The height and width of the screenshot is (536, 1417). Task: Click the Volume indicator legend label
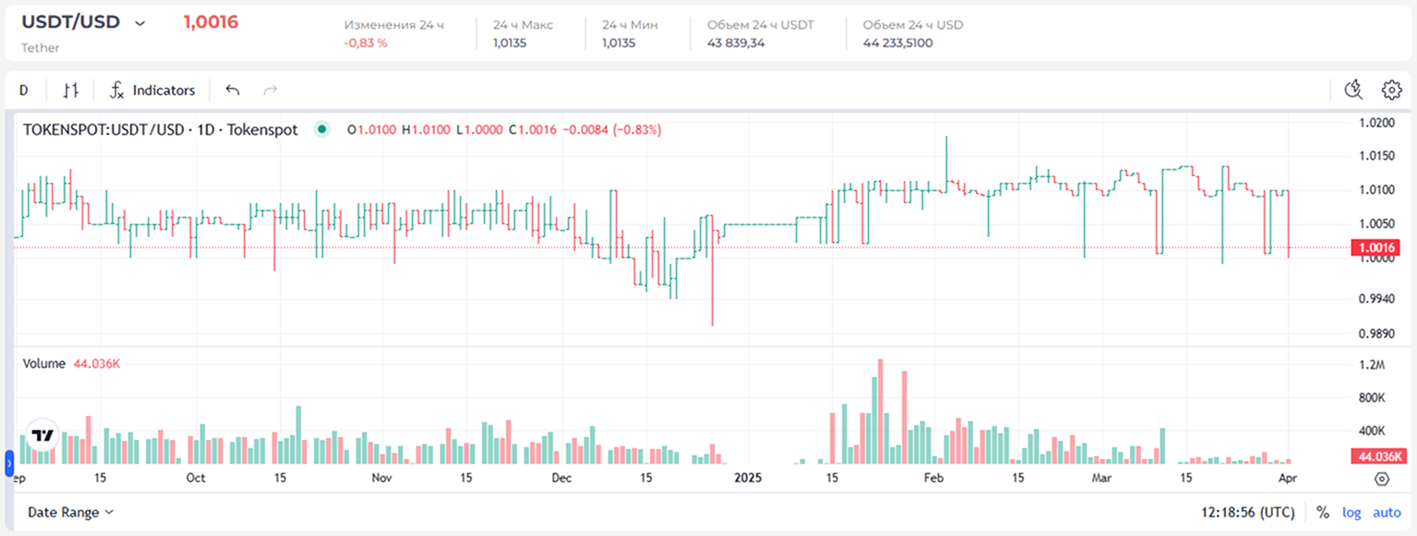44,364
